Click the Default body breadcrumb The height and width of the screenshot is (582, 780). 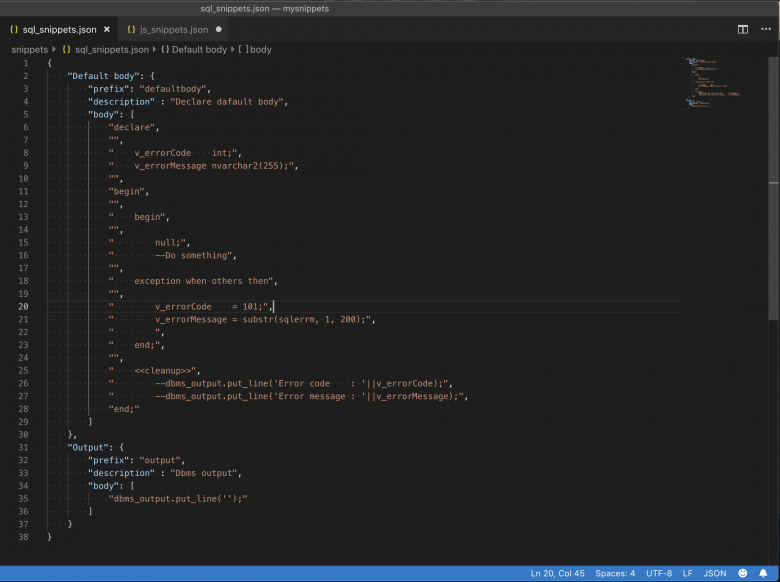click(x=199, y=50)
